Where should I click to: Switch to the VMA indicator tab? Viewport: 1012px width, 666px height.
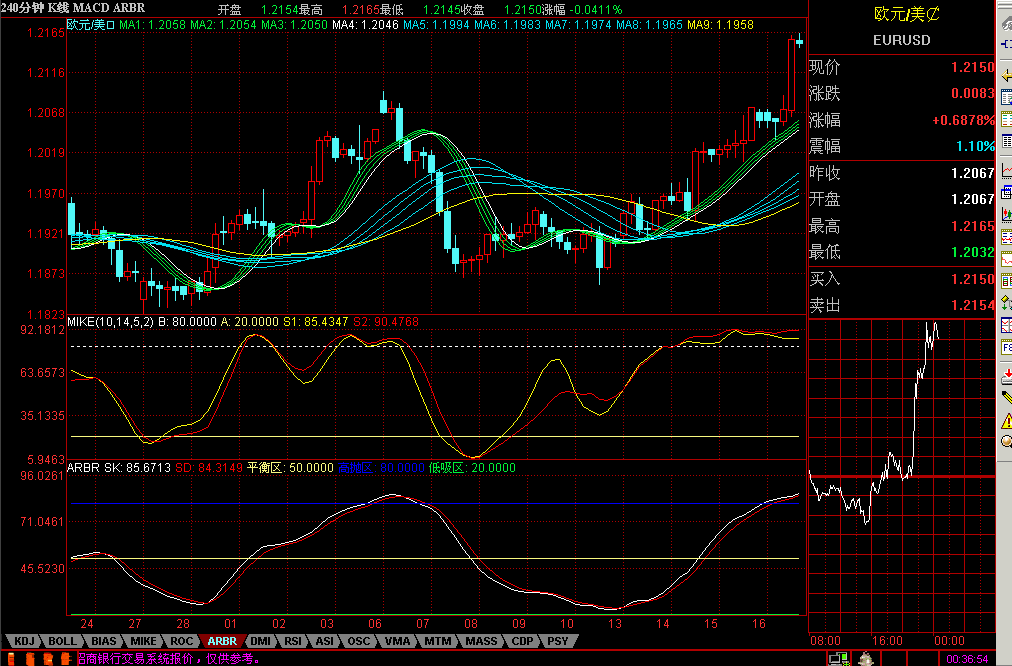397,641
